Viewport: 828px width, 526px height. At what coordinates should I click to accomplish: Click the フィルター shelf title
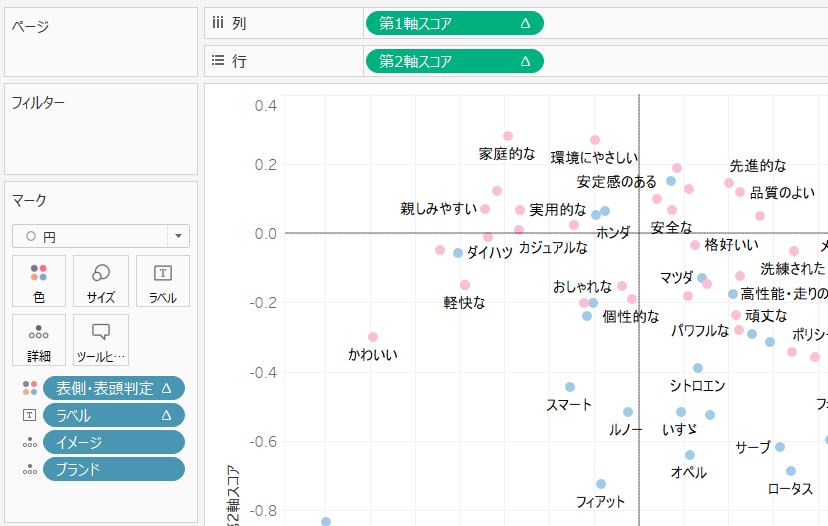[x=38, y=102]
